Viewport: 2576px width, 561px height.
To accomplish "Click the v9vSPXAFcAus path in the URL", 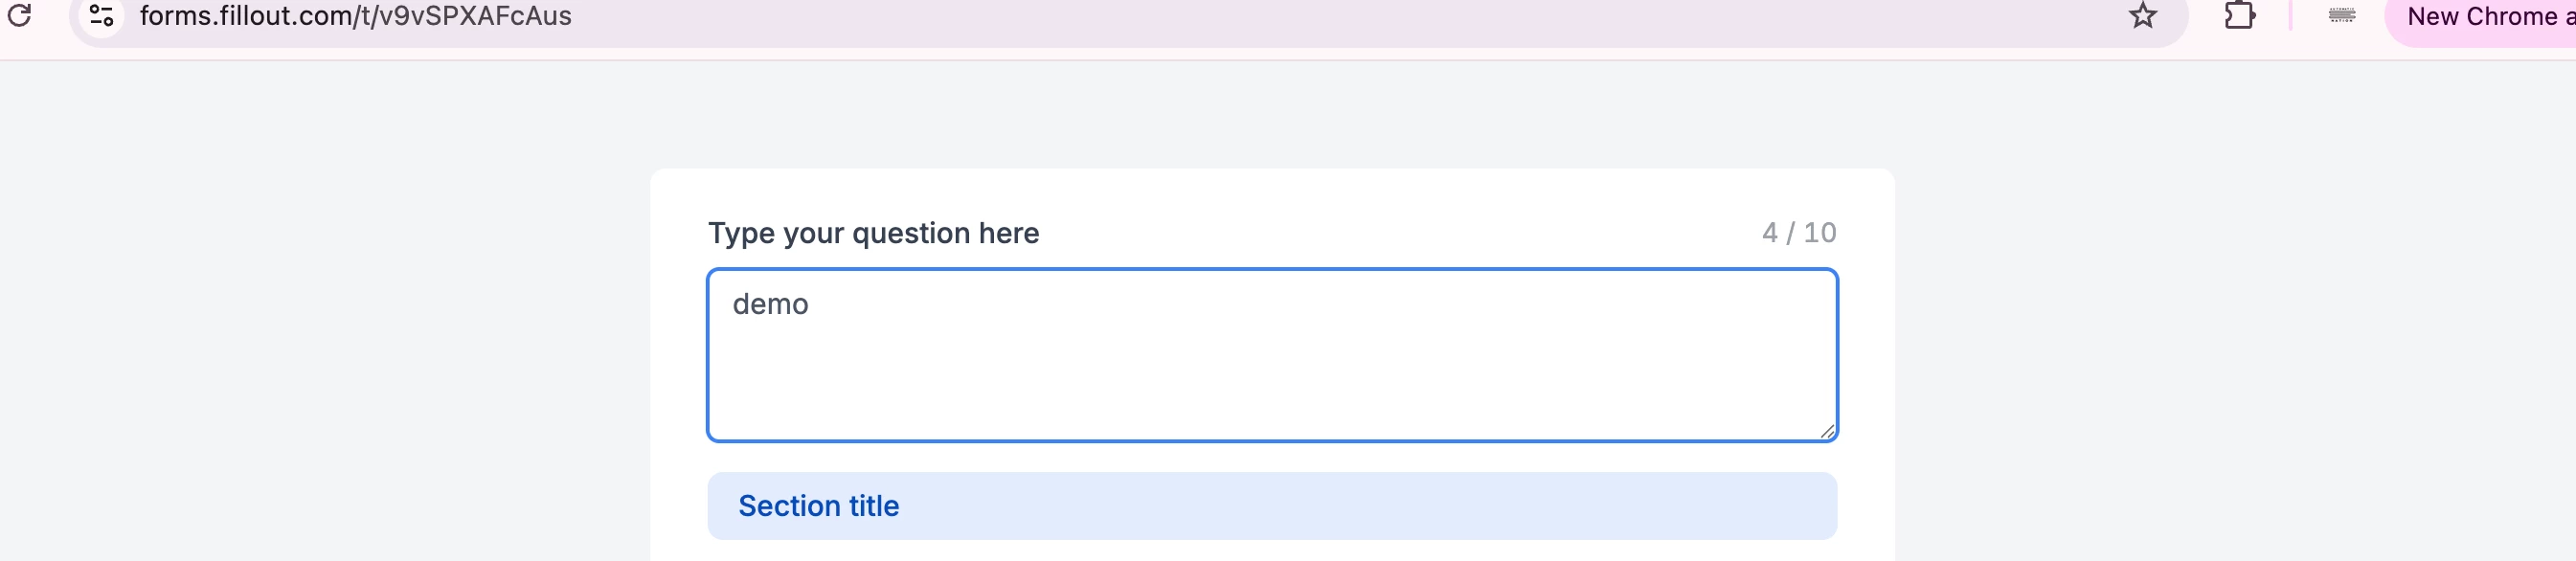I will point(475,16).
